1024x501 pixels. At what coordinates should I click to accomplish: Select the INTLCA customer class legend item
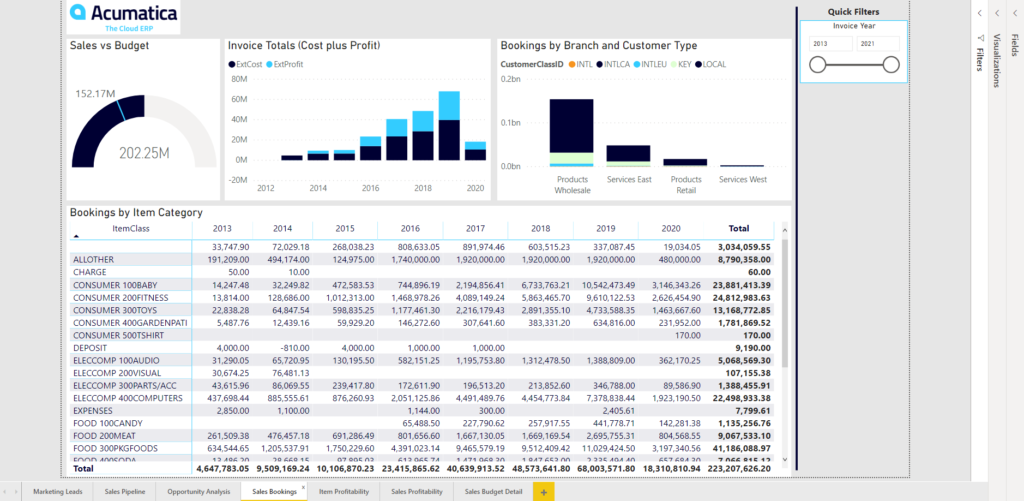coord(614,64)
